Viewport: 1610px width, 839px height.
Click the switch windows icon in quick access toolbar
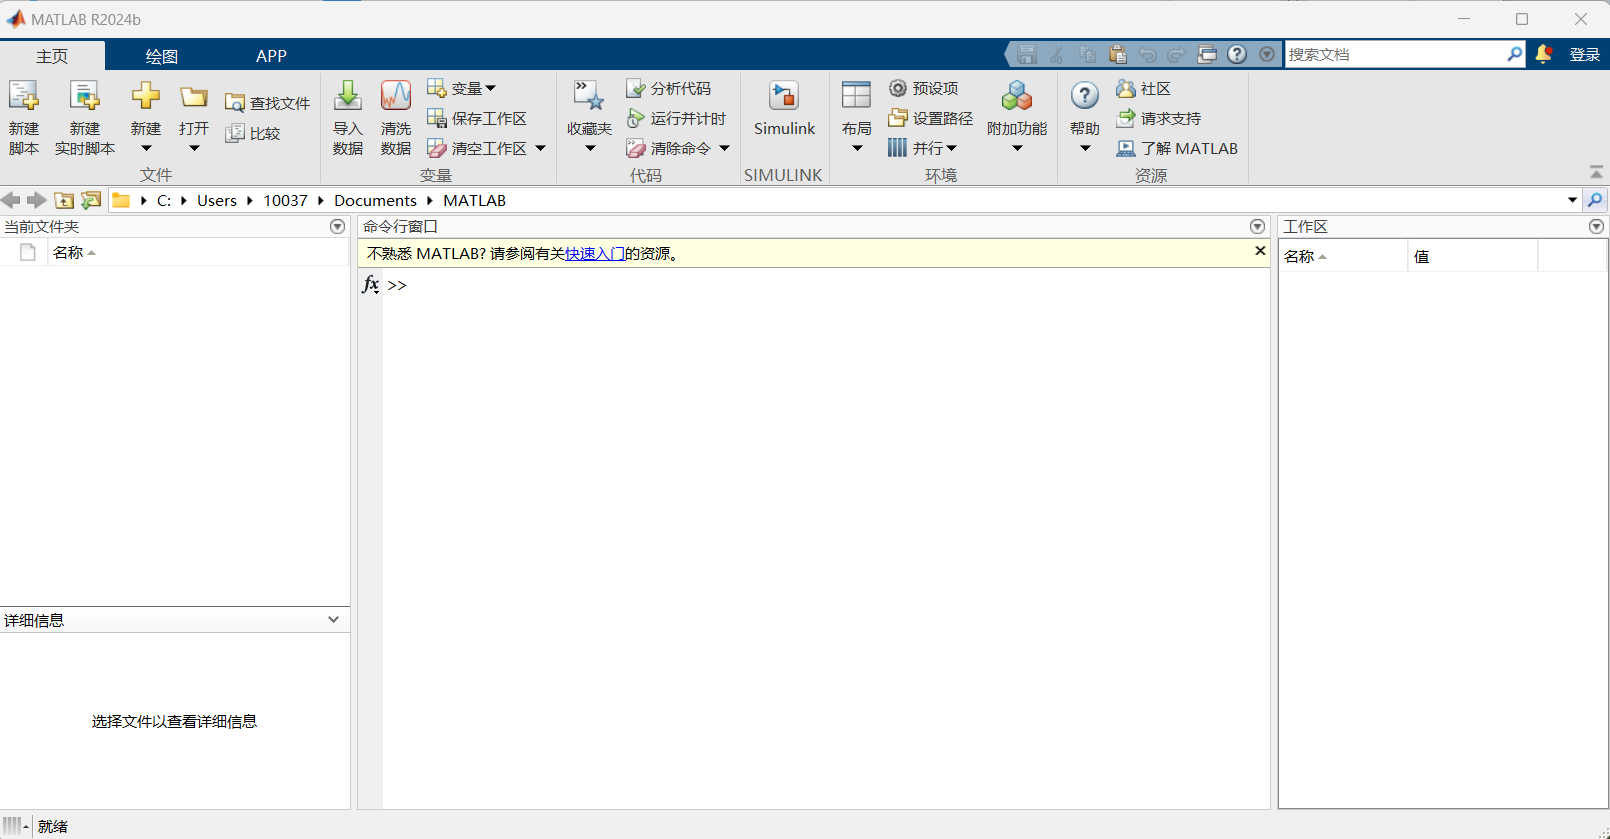pyautogui.click(x=1207, y=55)
